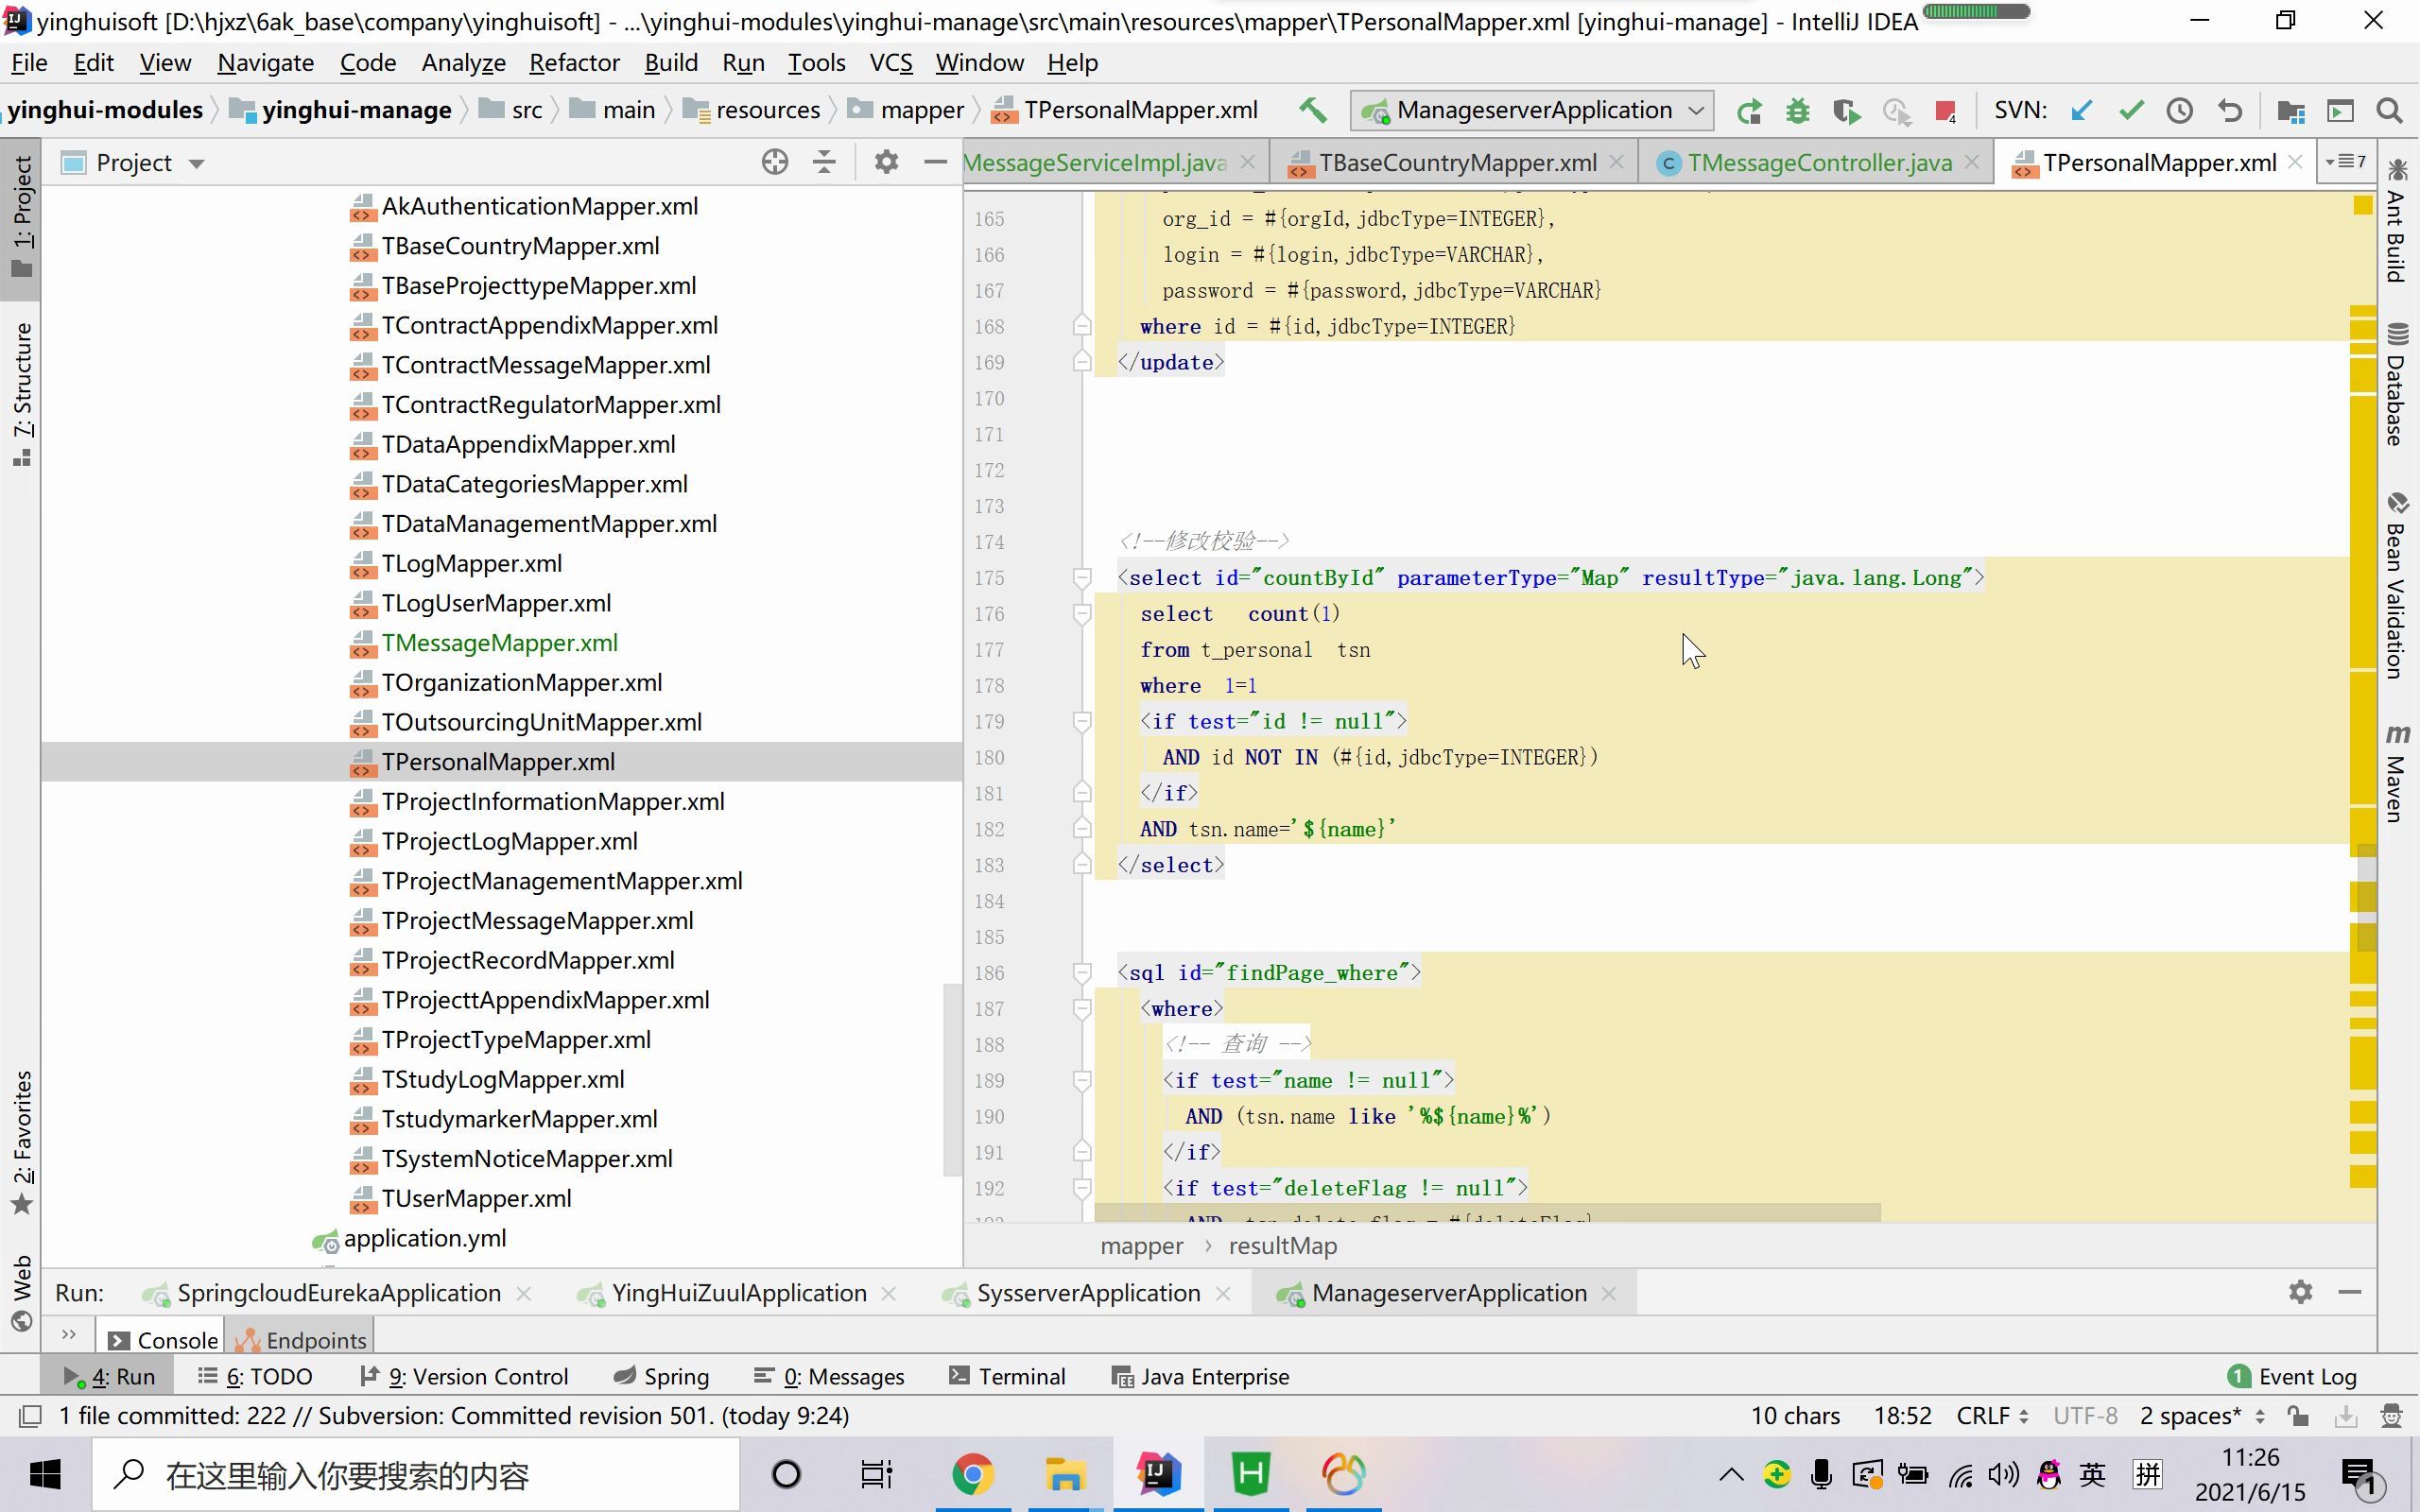The width and height of the screenshot is (2420, 1512).
Task: Open the Bean Validation side panel
Action: pyautogui.click(x=2397, y=586)
